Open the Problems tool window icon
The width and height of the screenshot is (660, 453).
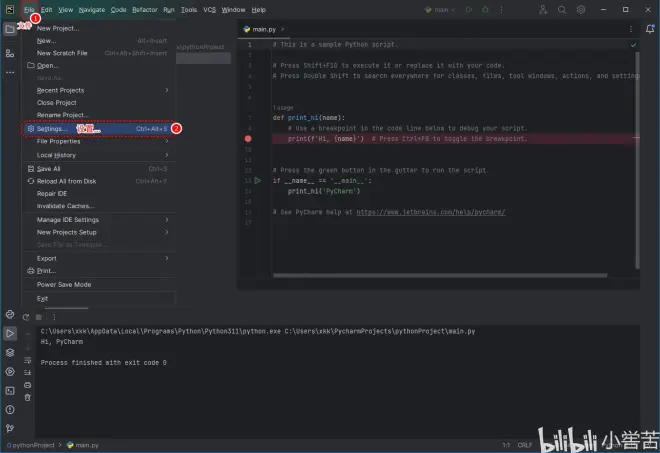10,410
